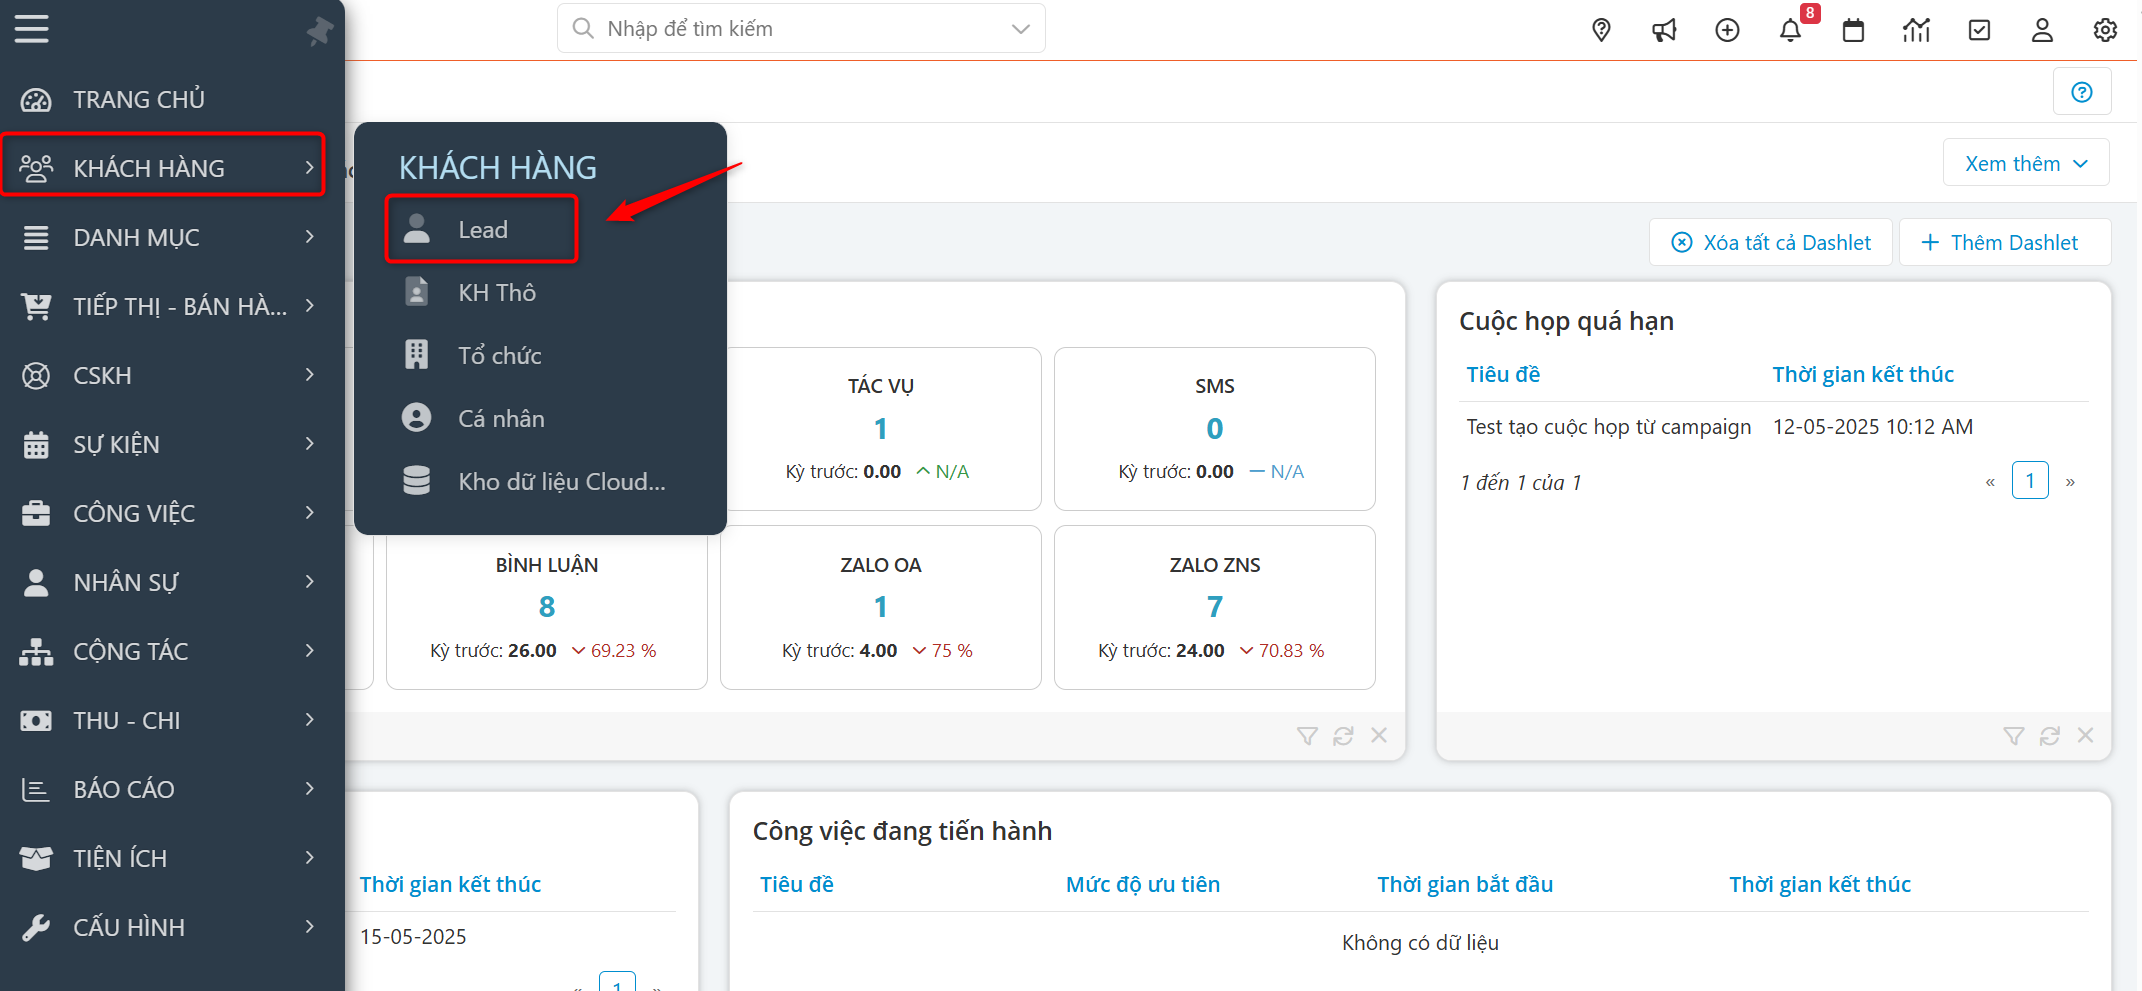This screenshot has height=991, width=2142.
Task: Collapse sidebar with hamburger menu icon
Action: [x=32, y=28]
